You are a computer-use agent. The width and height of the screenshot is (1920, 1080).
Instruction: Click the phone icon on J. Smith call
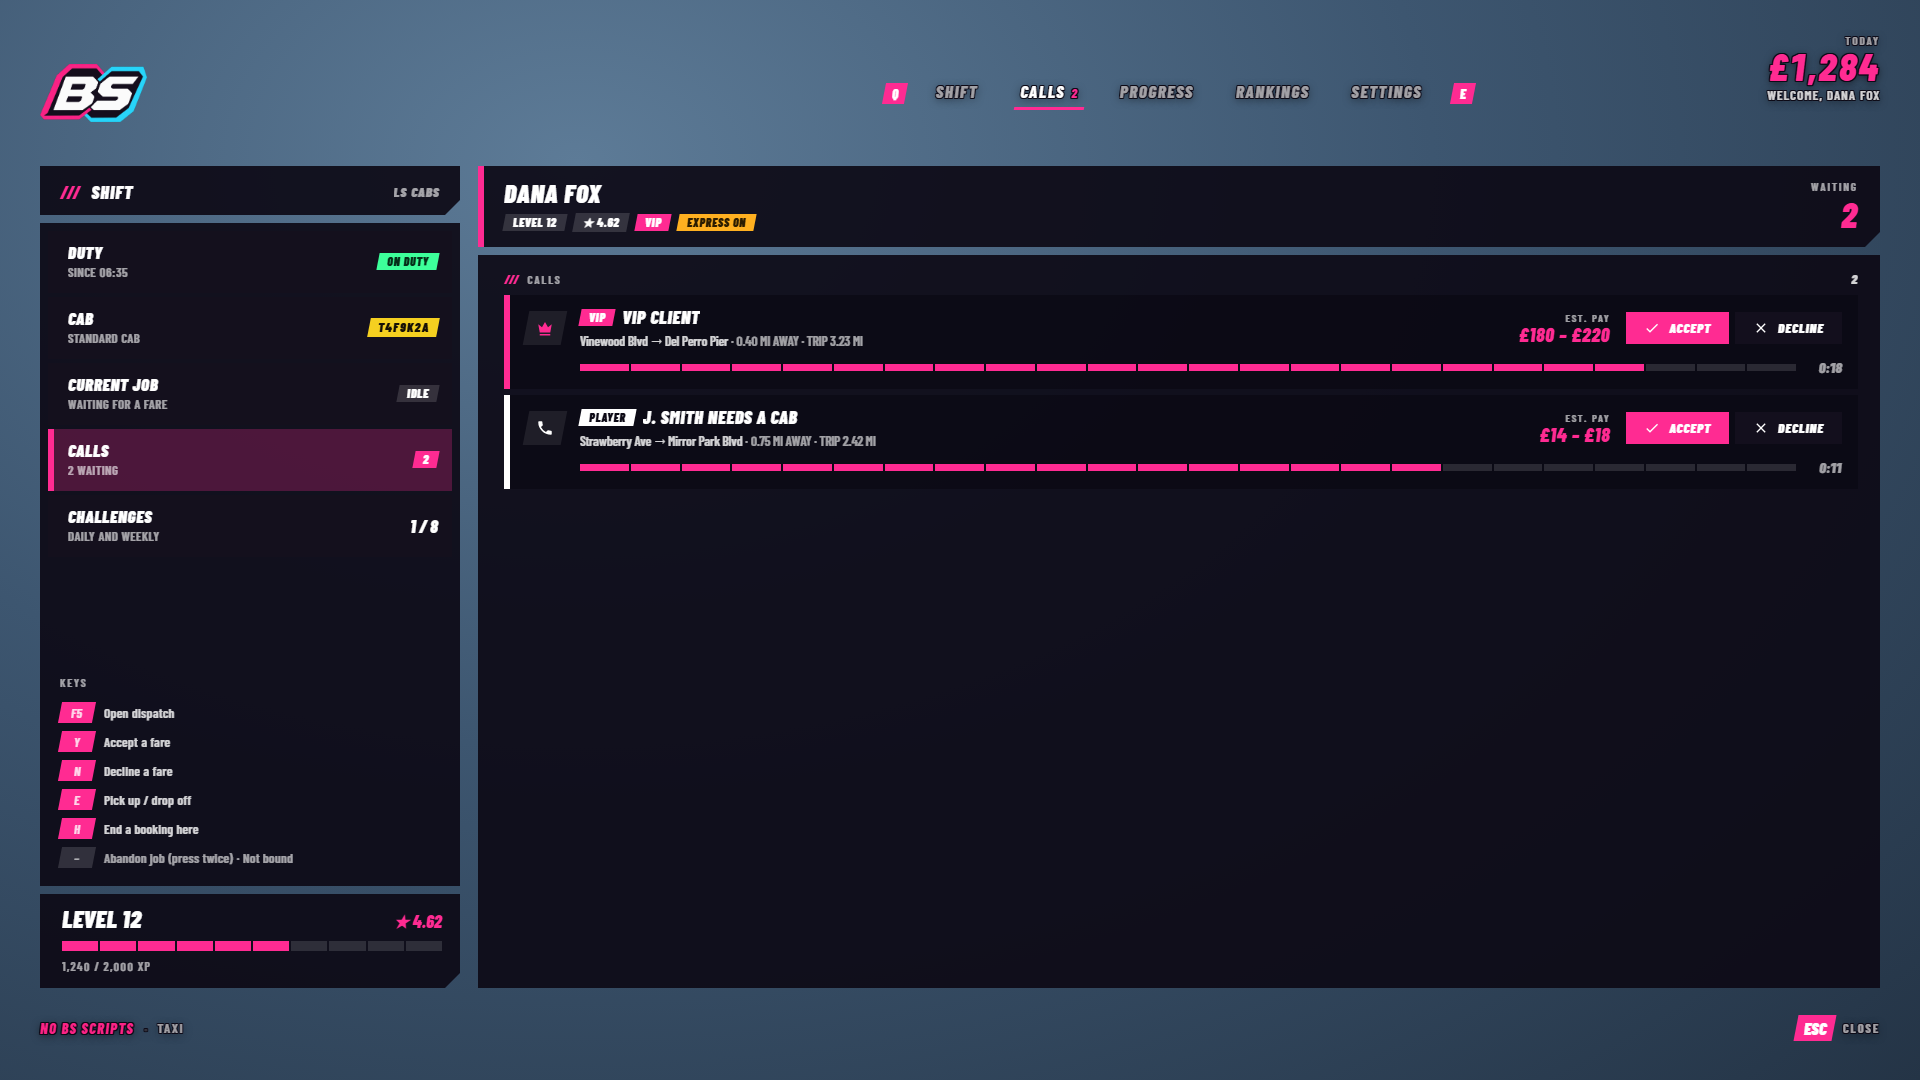coord(545,428)
